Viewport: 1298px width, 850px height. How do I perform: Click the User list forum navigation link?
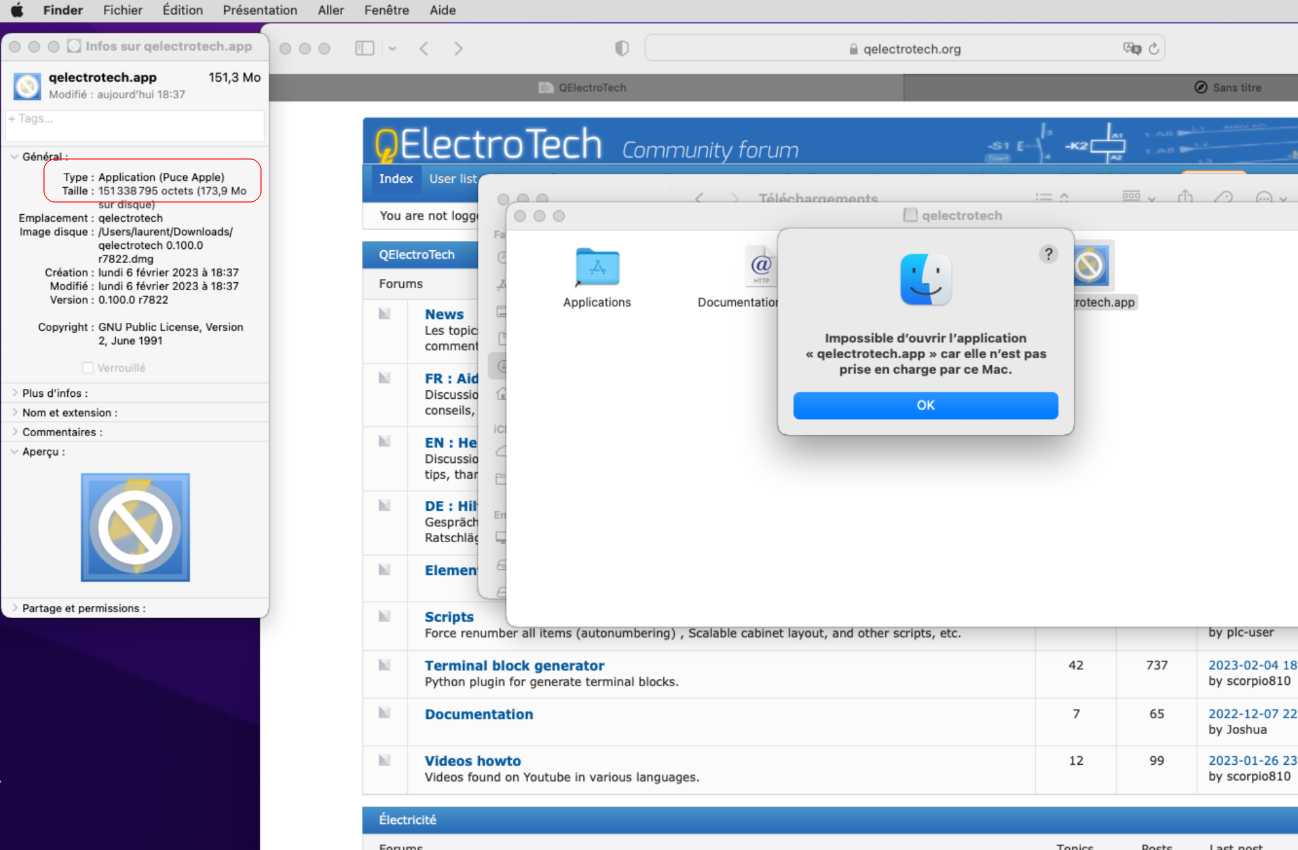453,179
